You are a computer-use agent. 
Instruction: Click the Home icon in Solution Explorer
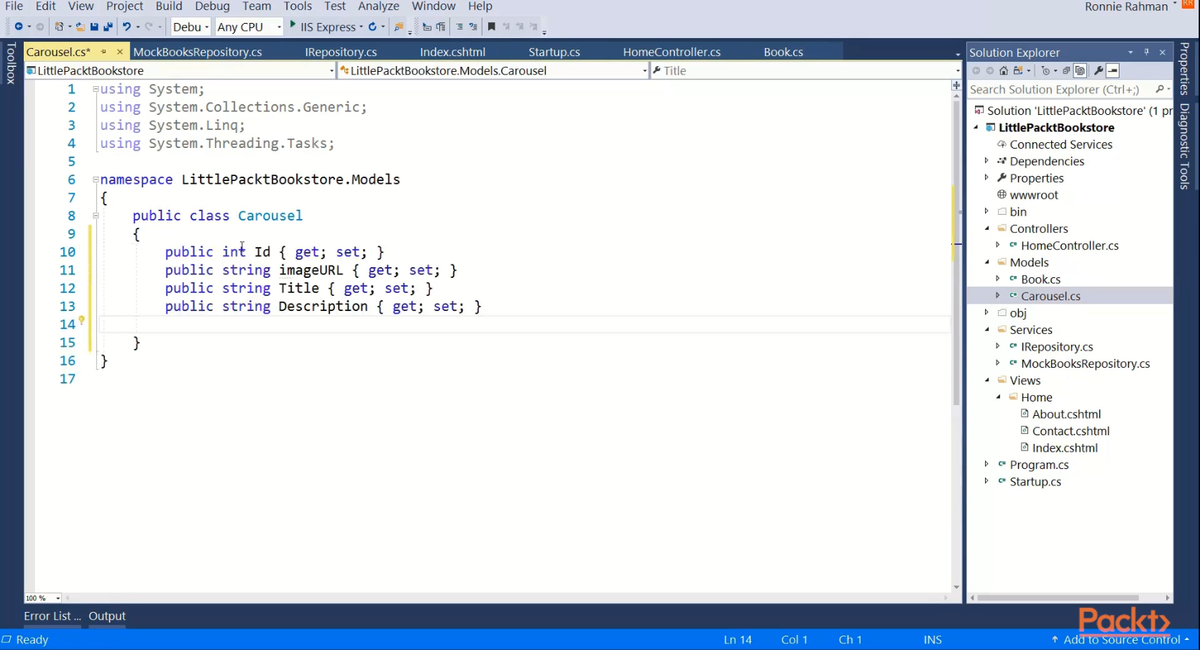click(x=1004, y=71)
